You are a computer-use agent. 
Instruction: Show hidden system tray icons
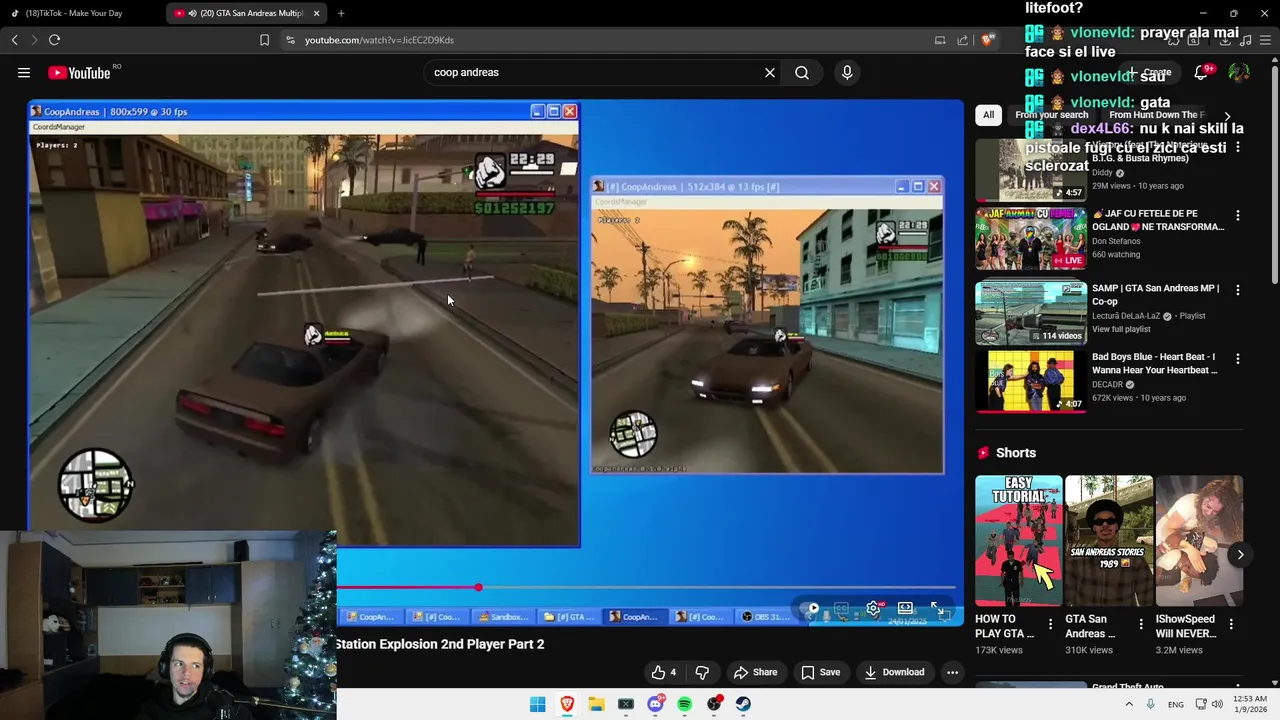1129,704
